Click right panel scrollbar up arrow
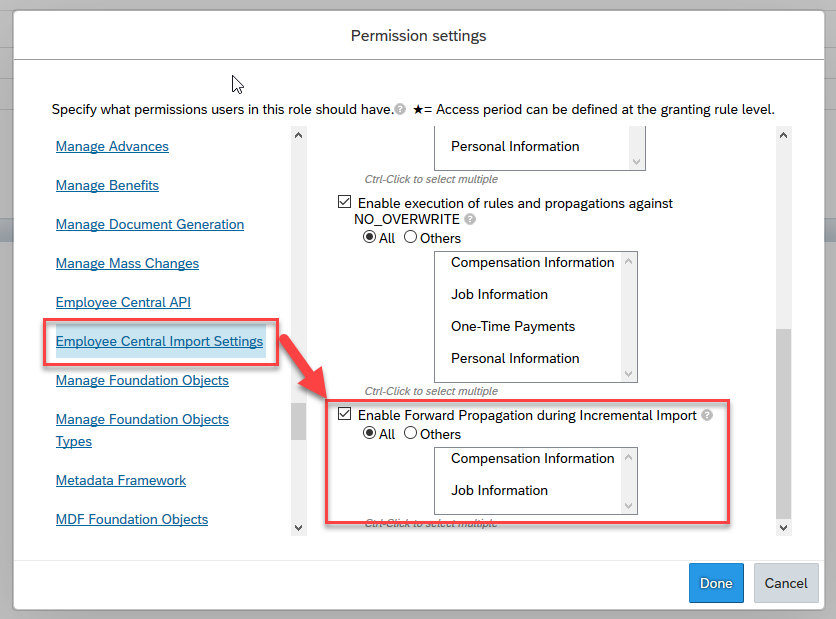The width and height of the screenshot is (836, 619). [x=783, y=135]
